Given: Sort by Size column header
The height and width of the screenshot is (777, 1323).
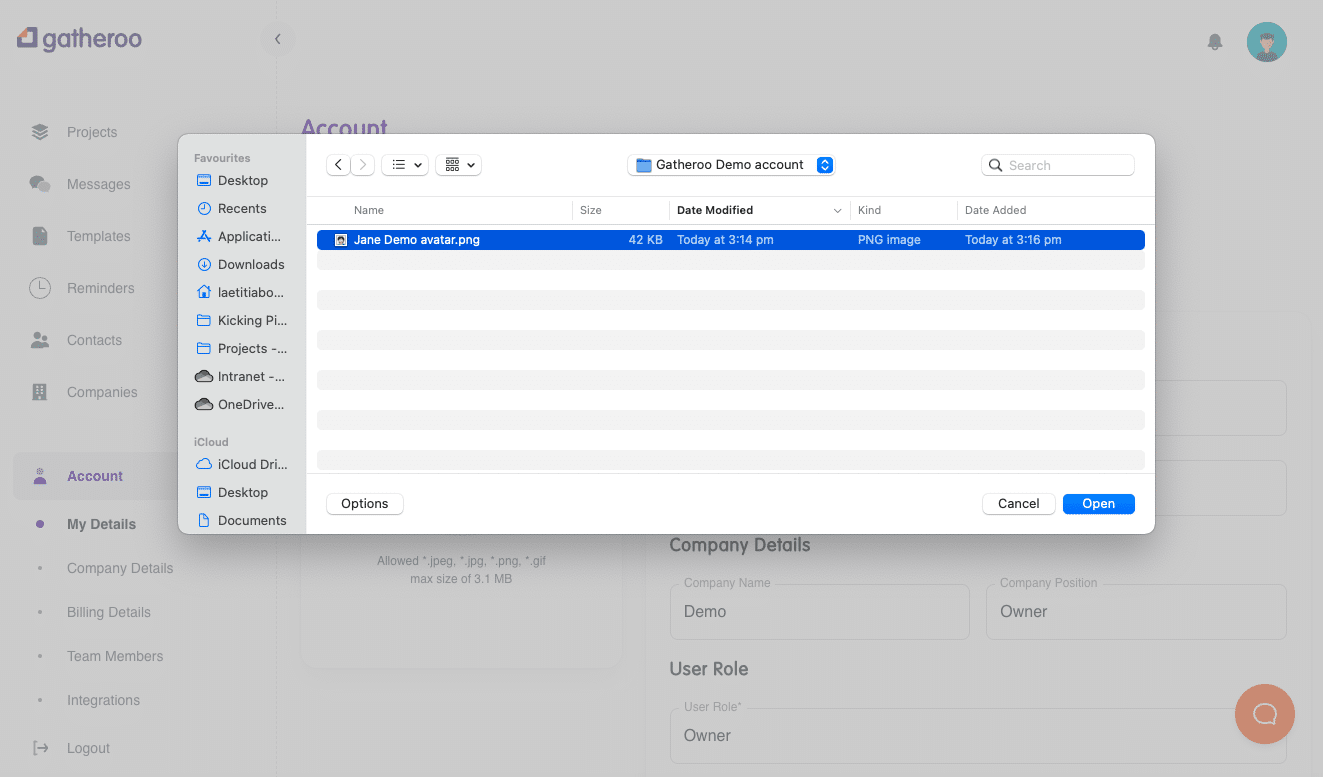Looking at the screenshot, I should (x=591, y=211).
